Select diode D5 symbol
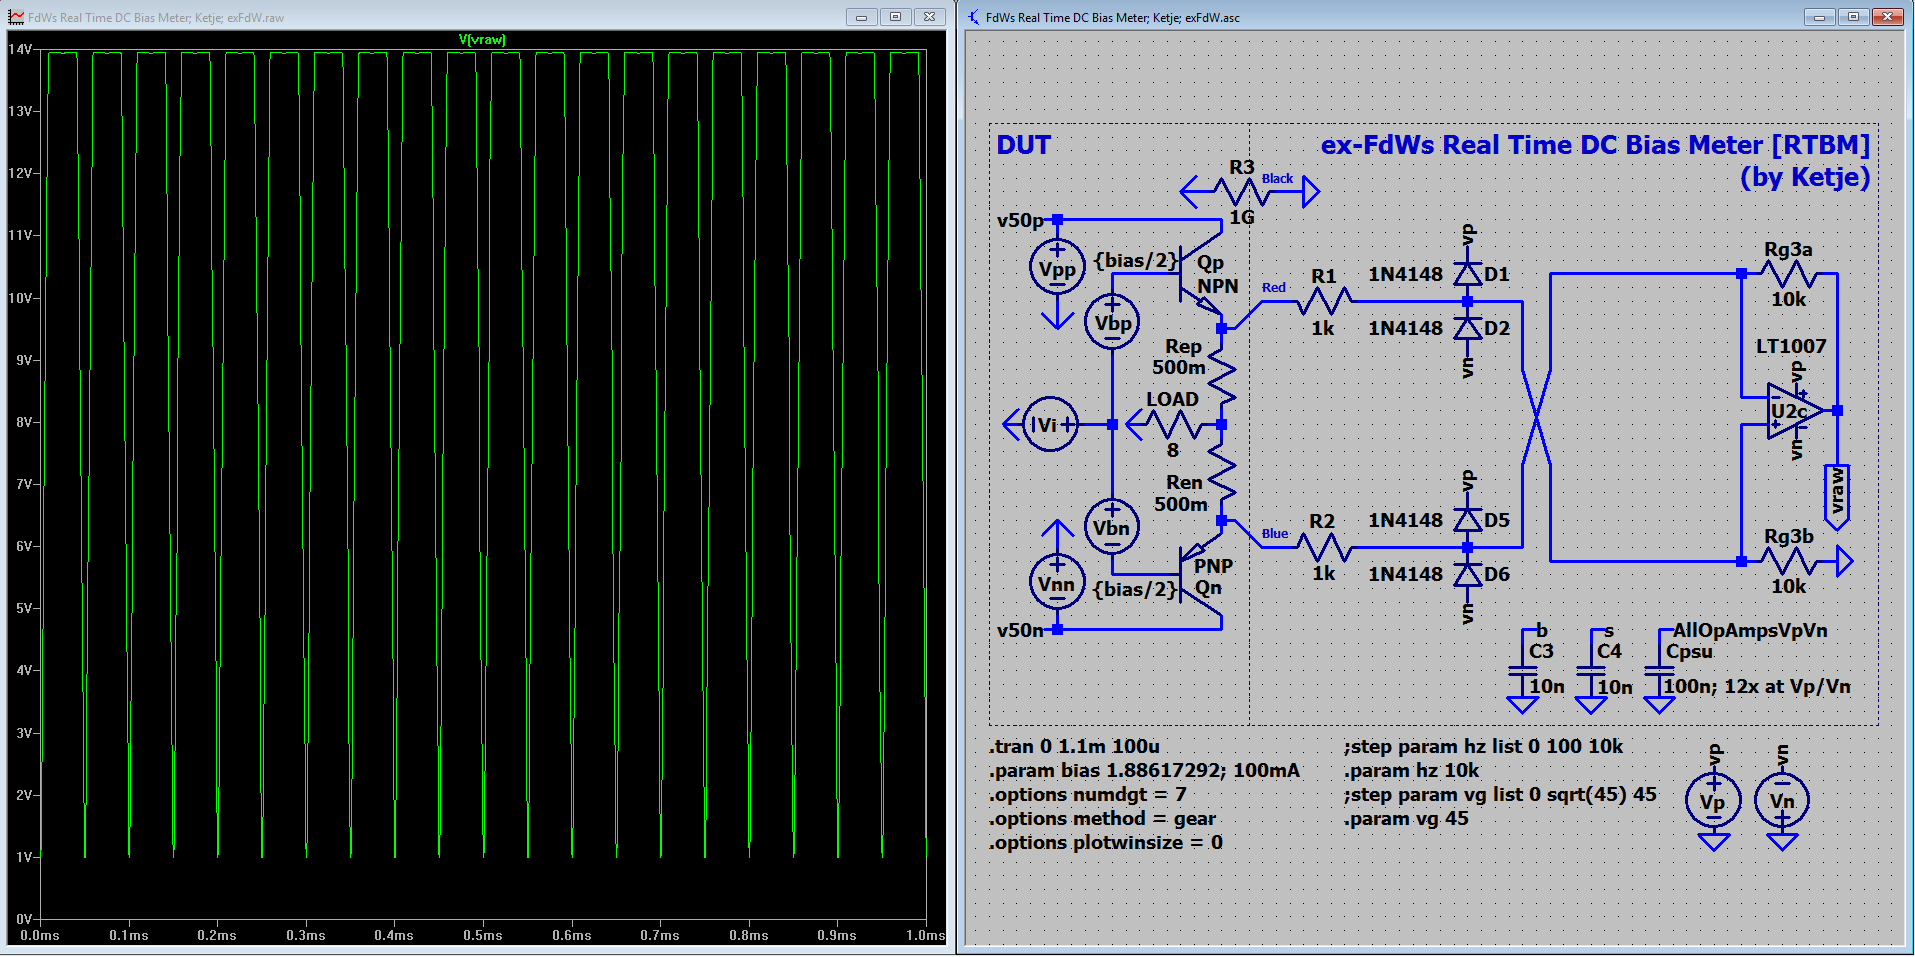 click(x=1467, y=520)
